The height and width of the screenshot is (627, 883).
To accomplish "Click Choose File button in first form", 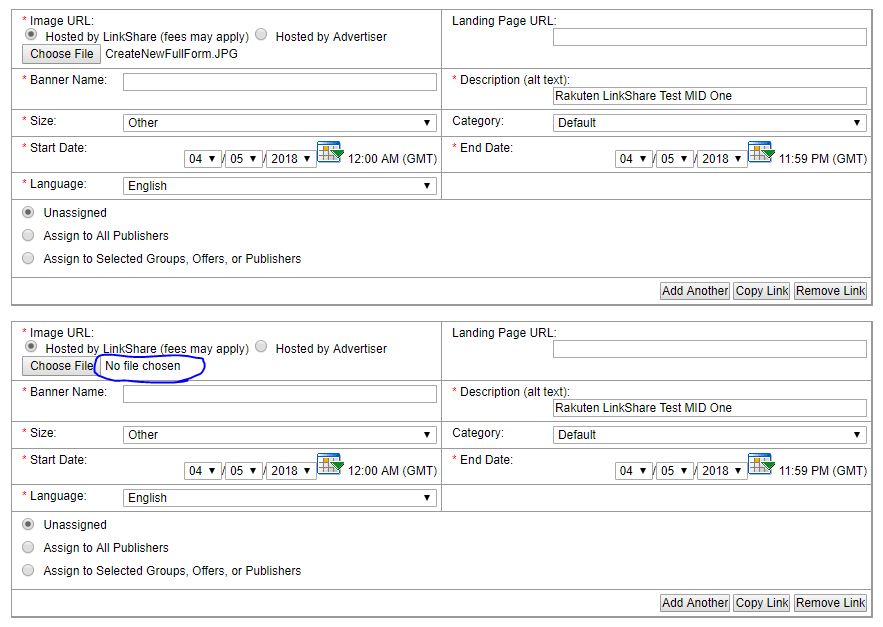I will point(61,54).
